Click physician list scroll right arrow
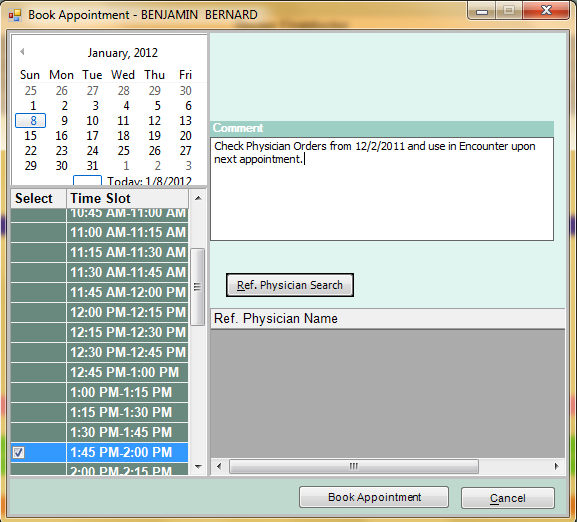The height and width of the screenshot is (522, 577). tap(556, 466)
